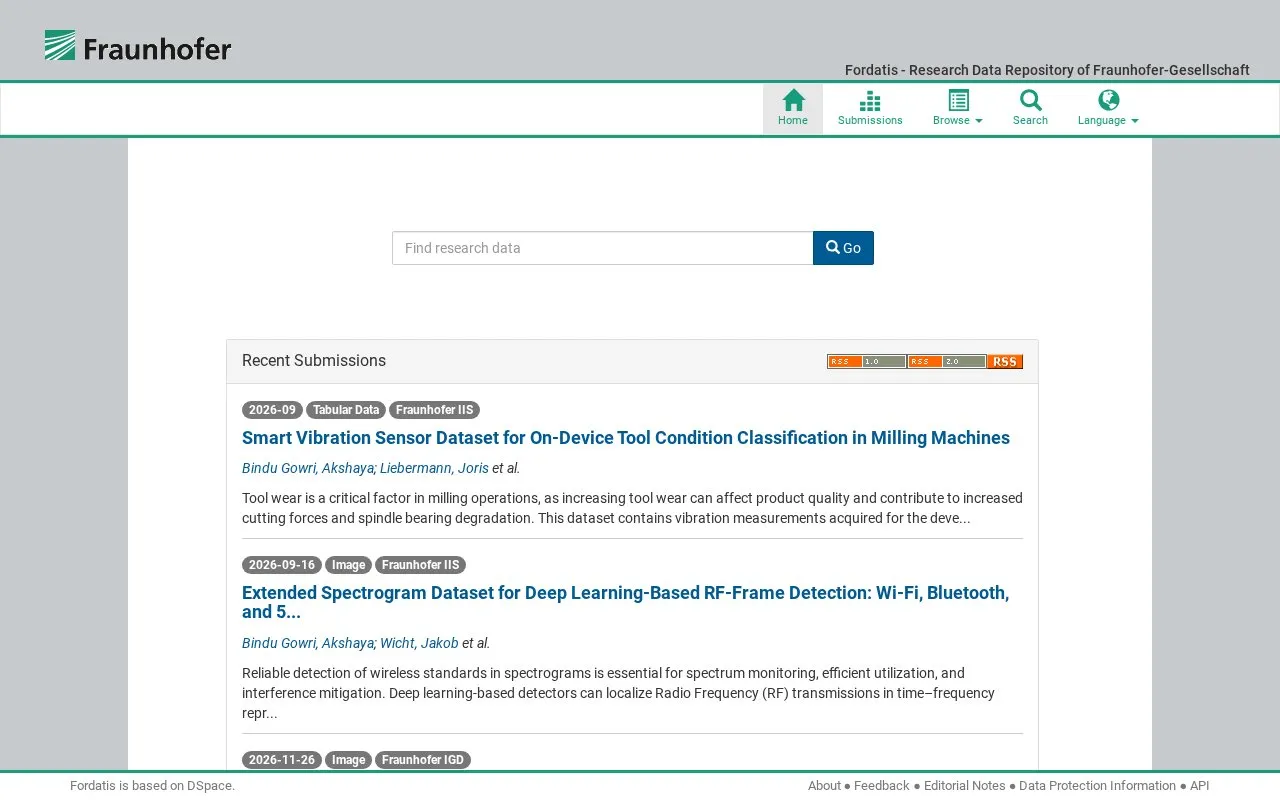Open the Submissions page icon

point(870,100)
